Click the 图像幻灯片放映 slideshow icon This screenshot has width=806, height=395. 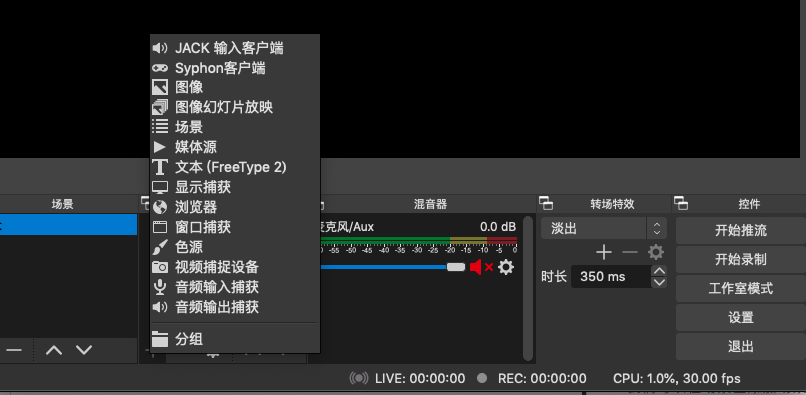(x=160, y=107)
